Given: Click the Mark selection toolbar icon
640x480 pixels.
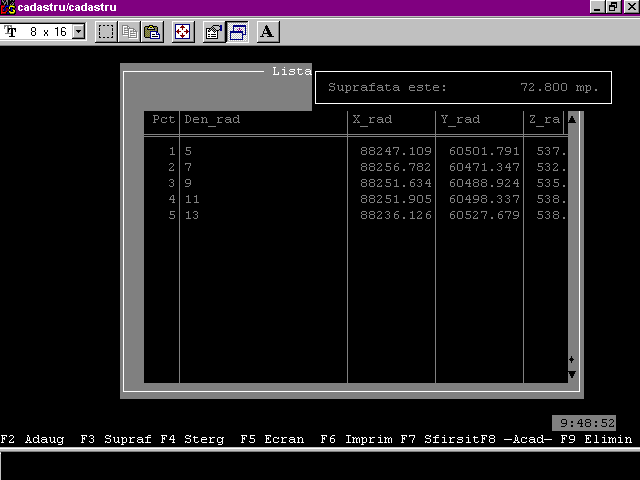Looking at the screenshot, I should (x=106, y=32).
